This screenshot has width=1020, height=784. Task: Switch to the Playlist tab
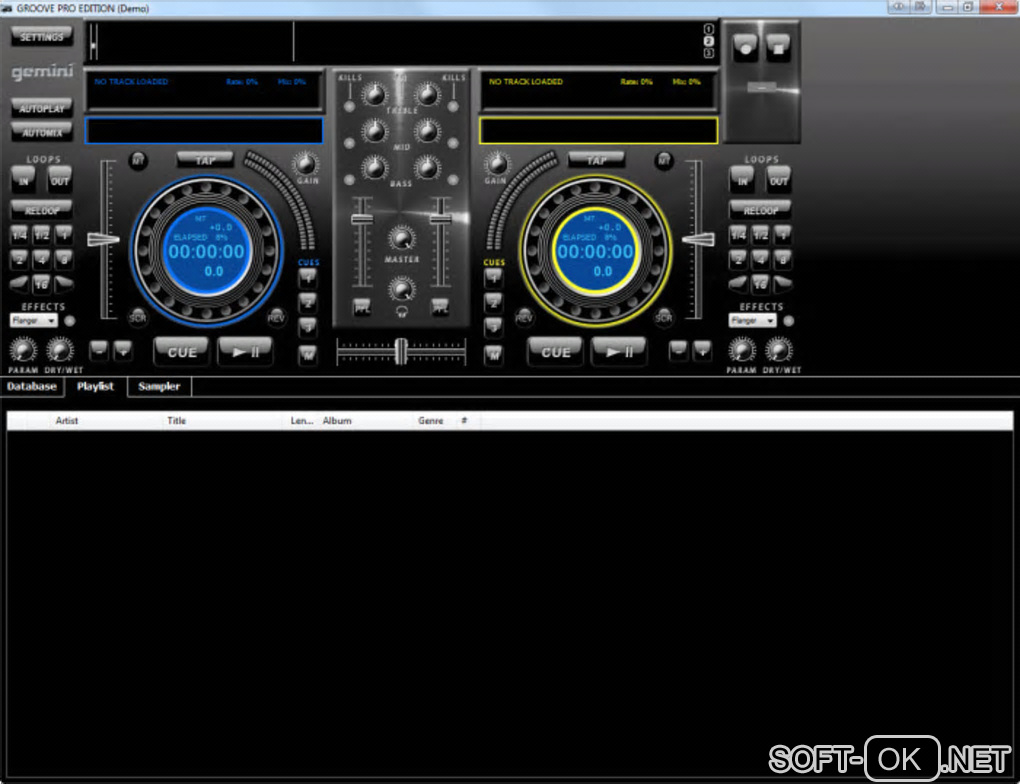[96, 386]
